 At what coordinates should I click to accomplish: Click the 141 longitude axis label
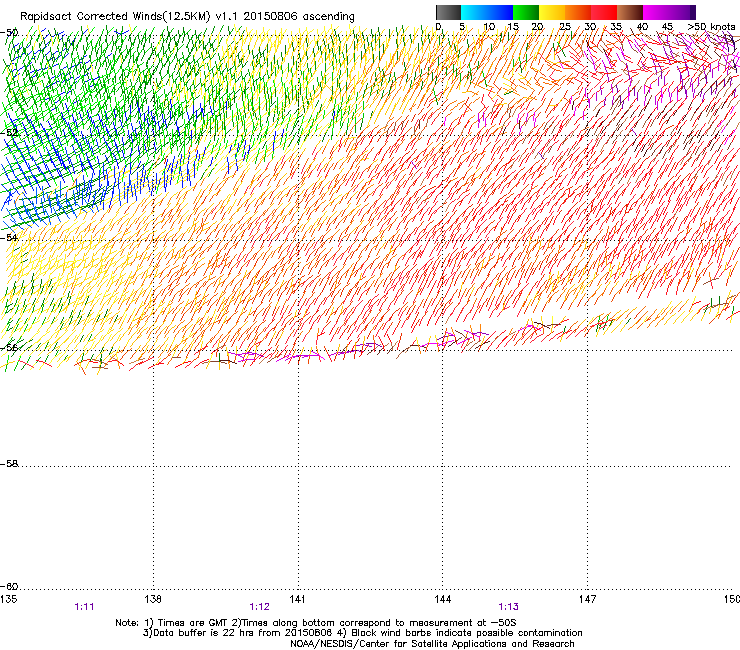tap(297, 599)
